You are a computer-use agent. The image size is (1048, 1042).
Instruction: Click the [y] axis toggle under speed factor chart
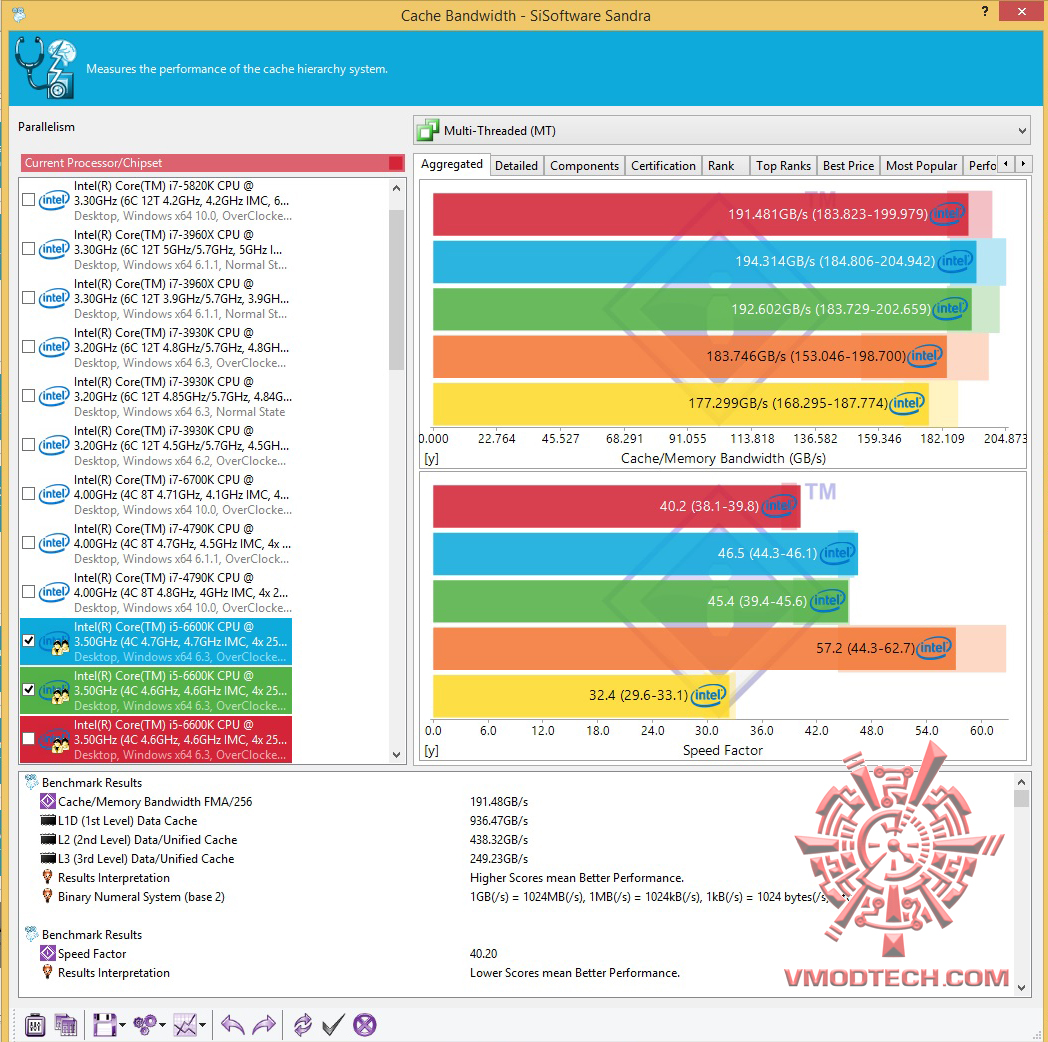pos(431,751)
